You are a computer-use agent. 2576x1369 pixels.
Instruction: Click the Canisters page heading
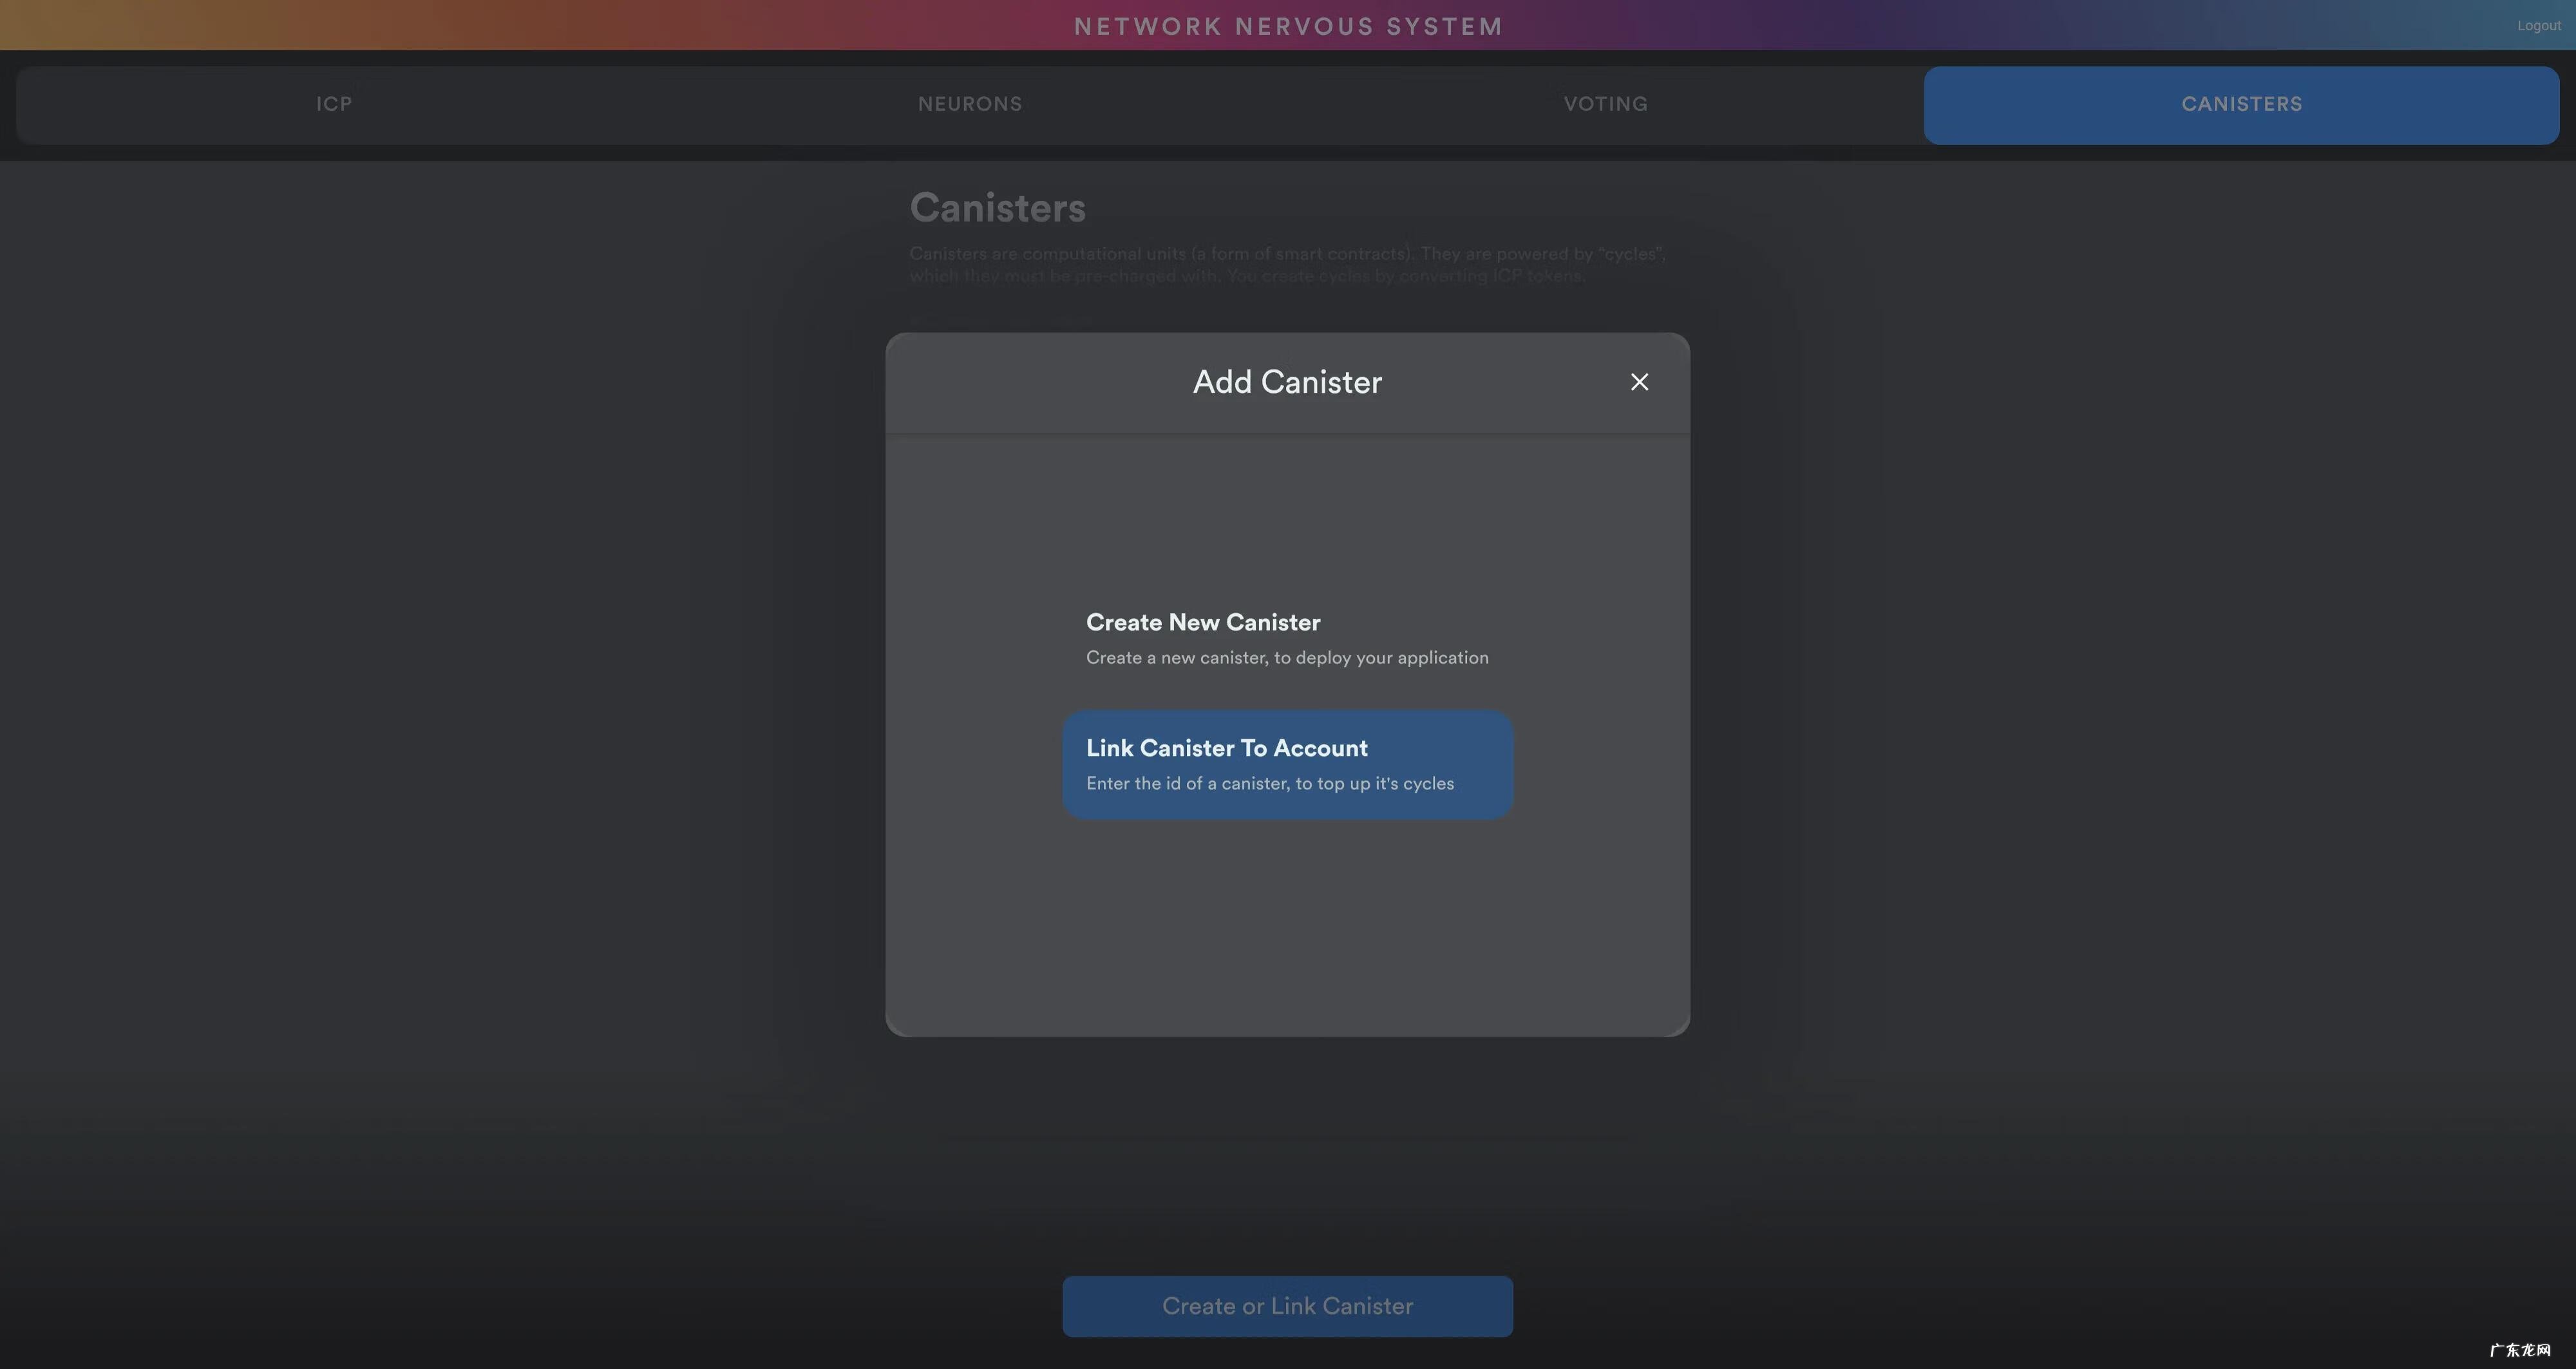997,208
